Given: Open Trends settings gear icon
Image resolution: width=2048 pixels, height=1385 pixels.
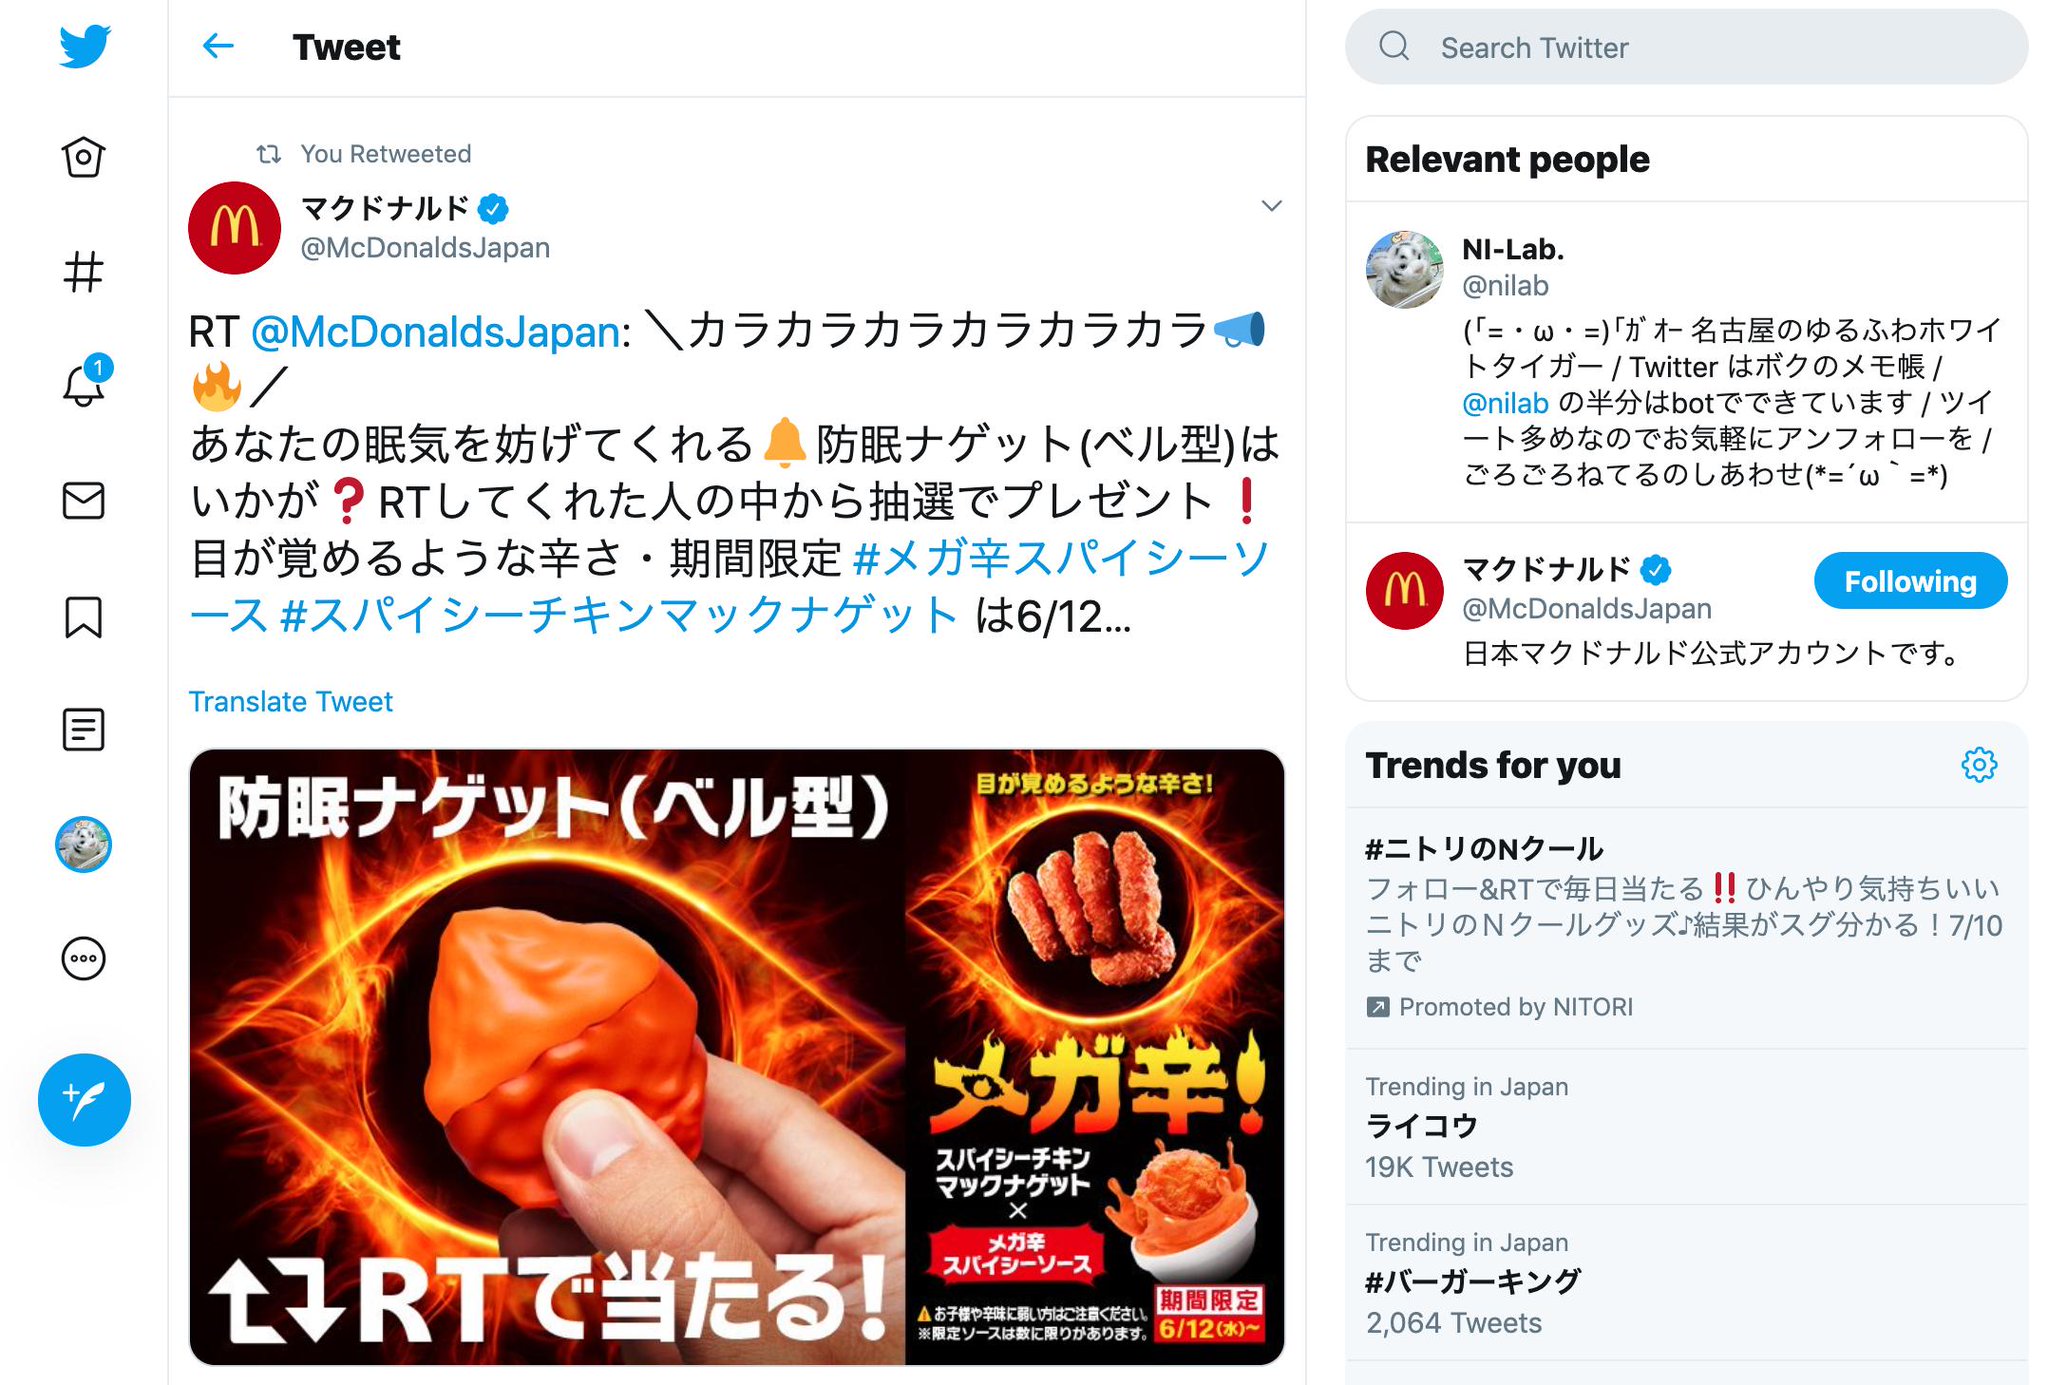Looking at the screenshot, I should tap(1979, 765).
